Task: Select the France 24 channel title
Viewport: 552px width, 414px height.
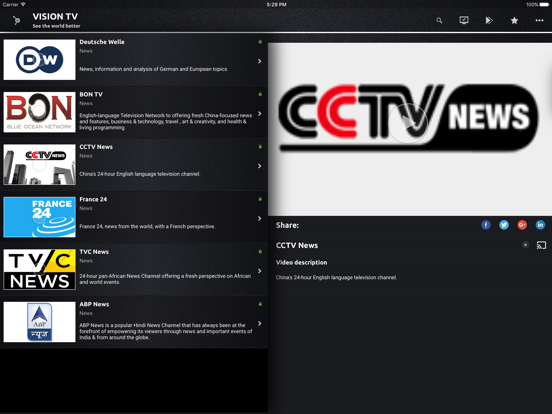Action: [93, 199]
